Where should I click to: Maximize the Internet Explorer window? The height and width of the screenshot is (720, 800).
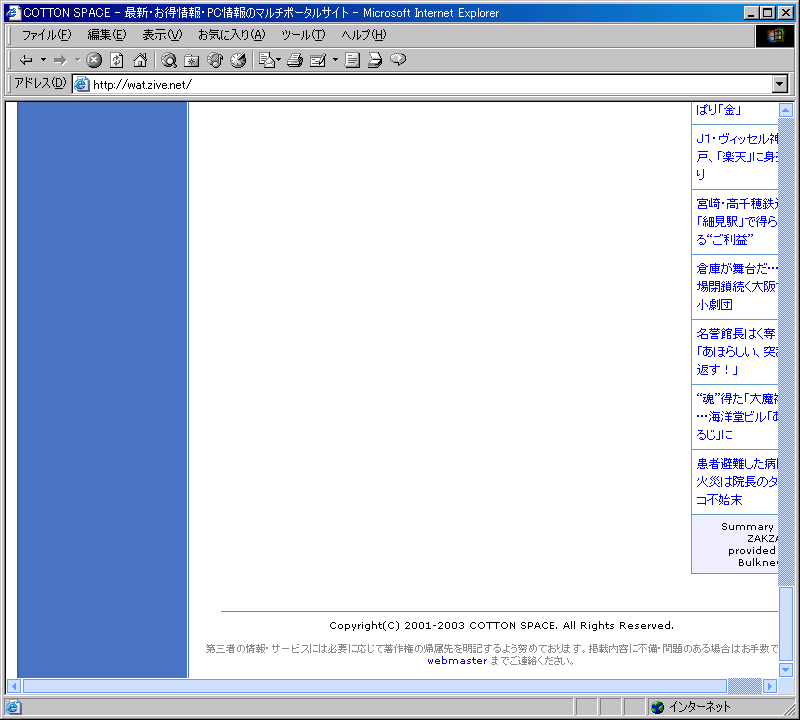[x=767, y=13]
